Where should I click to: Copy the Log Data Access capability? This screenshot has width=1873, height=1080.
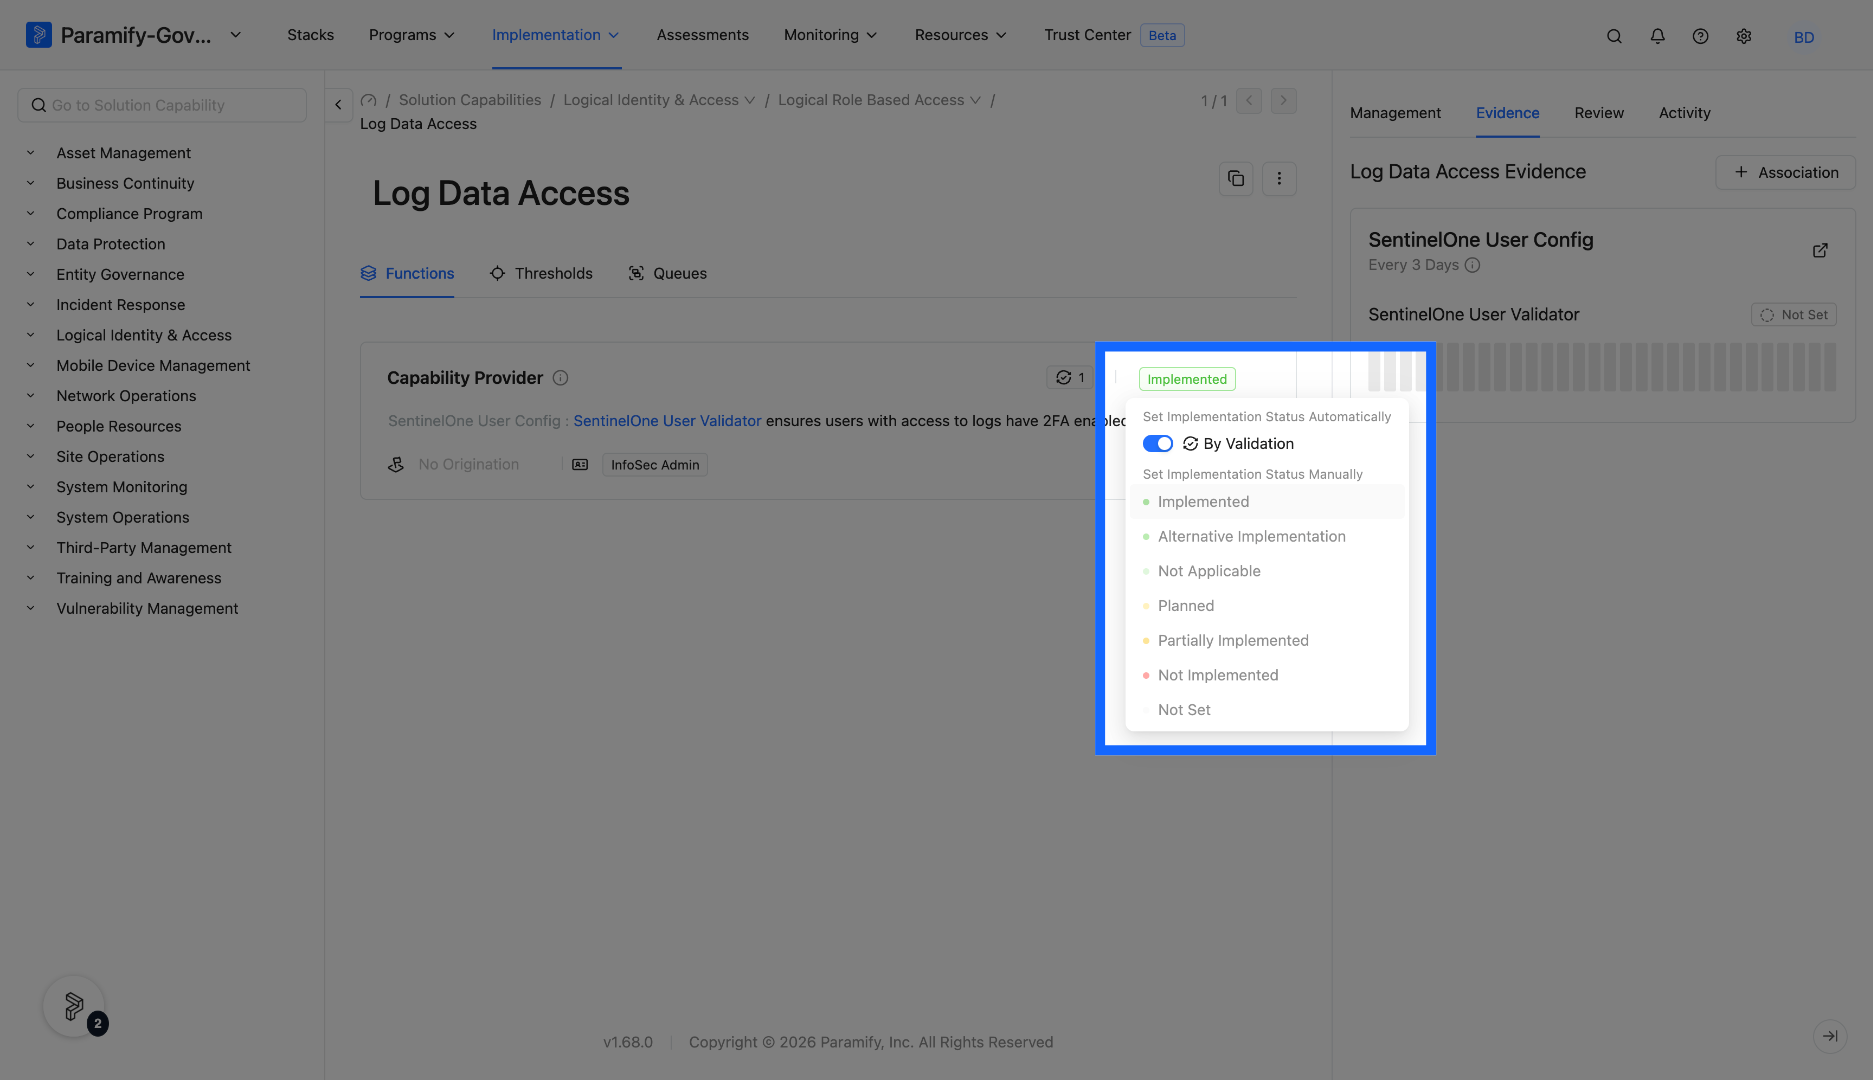click(1236, 179)
